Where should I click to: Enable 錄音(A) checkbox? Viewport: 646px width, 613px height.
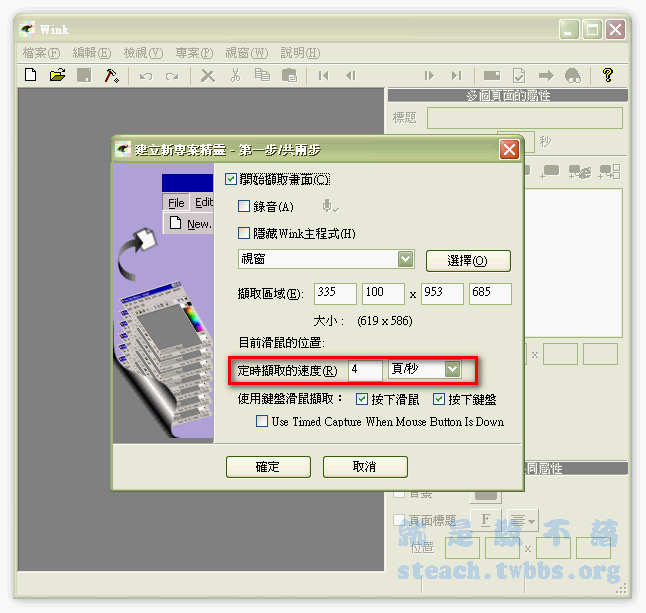click(x=244, y=206)
